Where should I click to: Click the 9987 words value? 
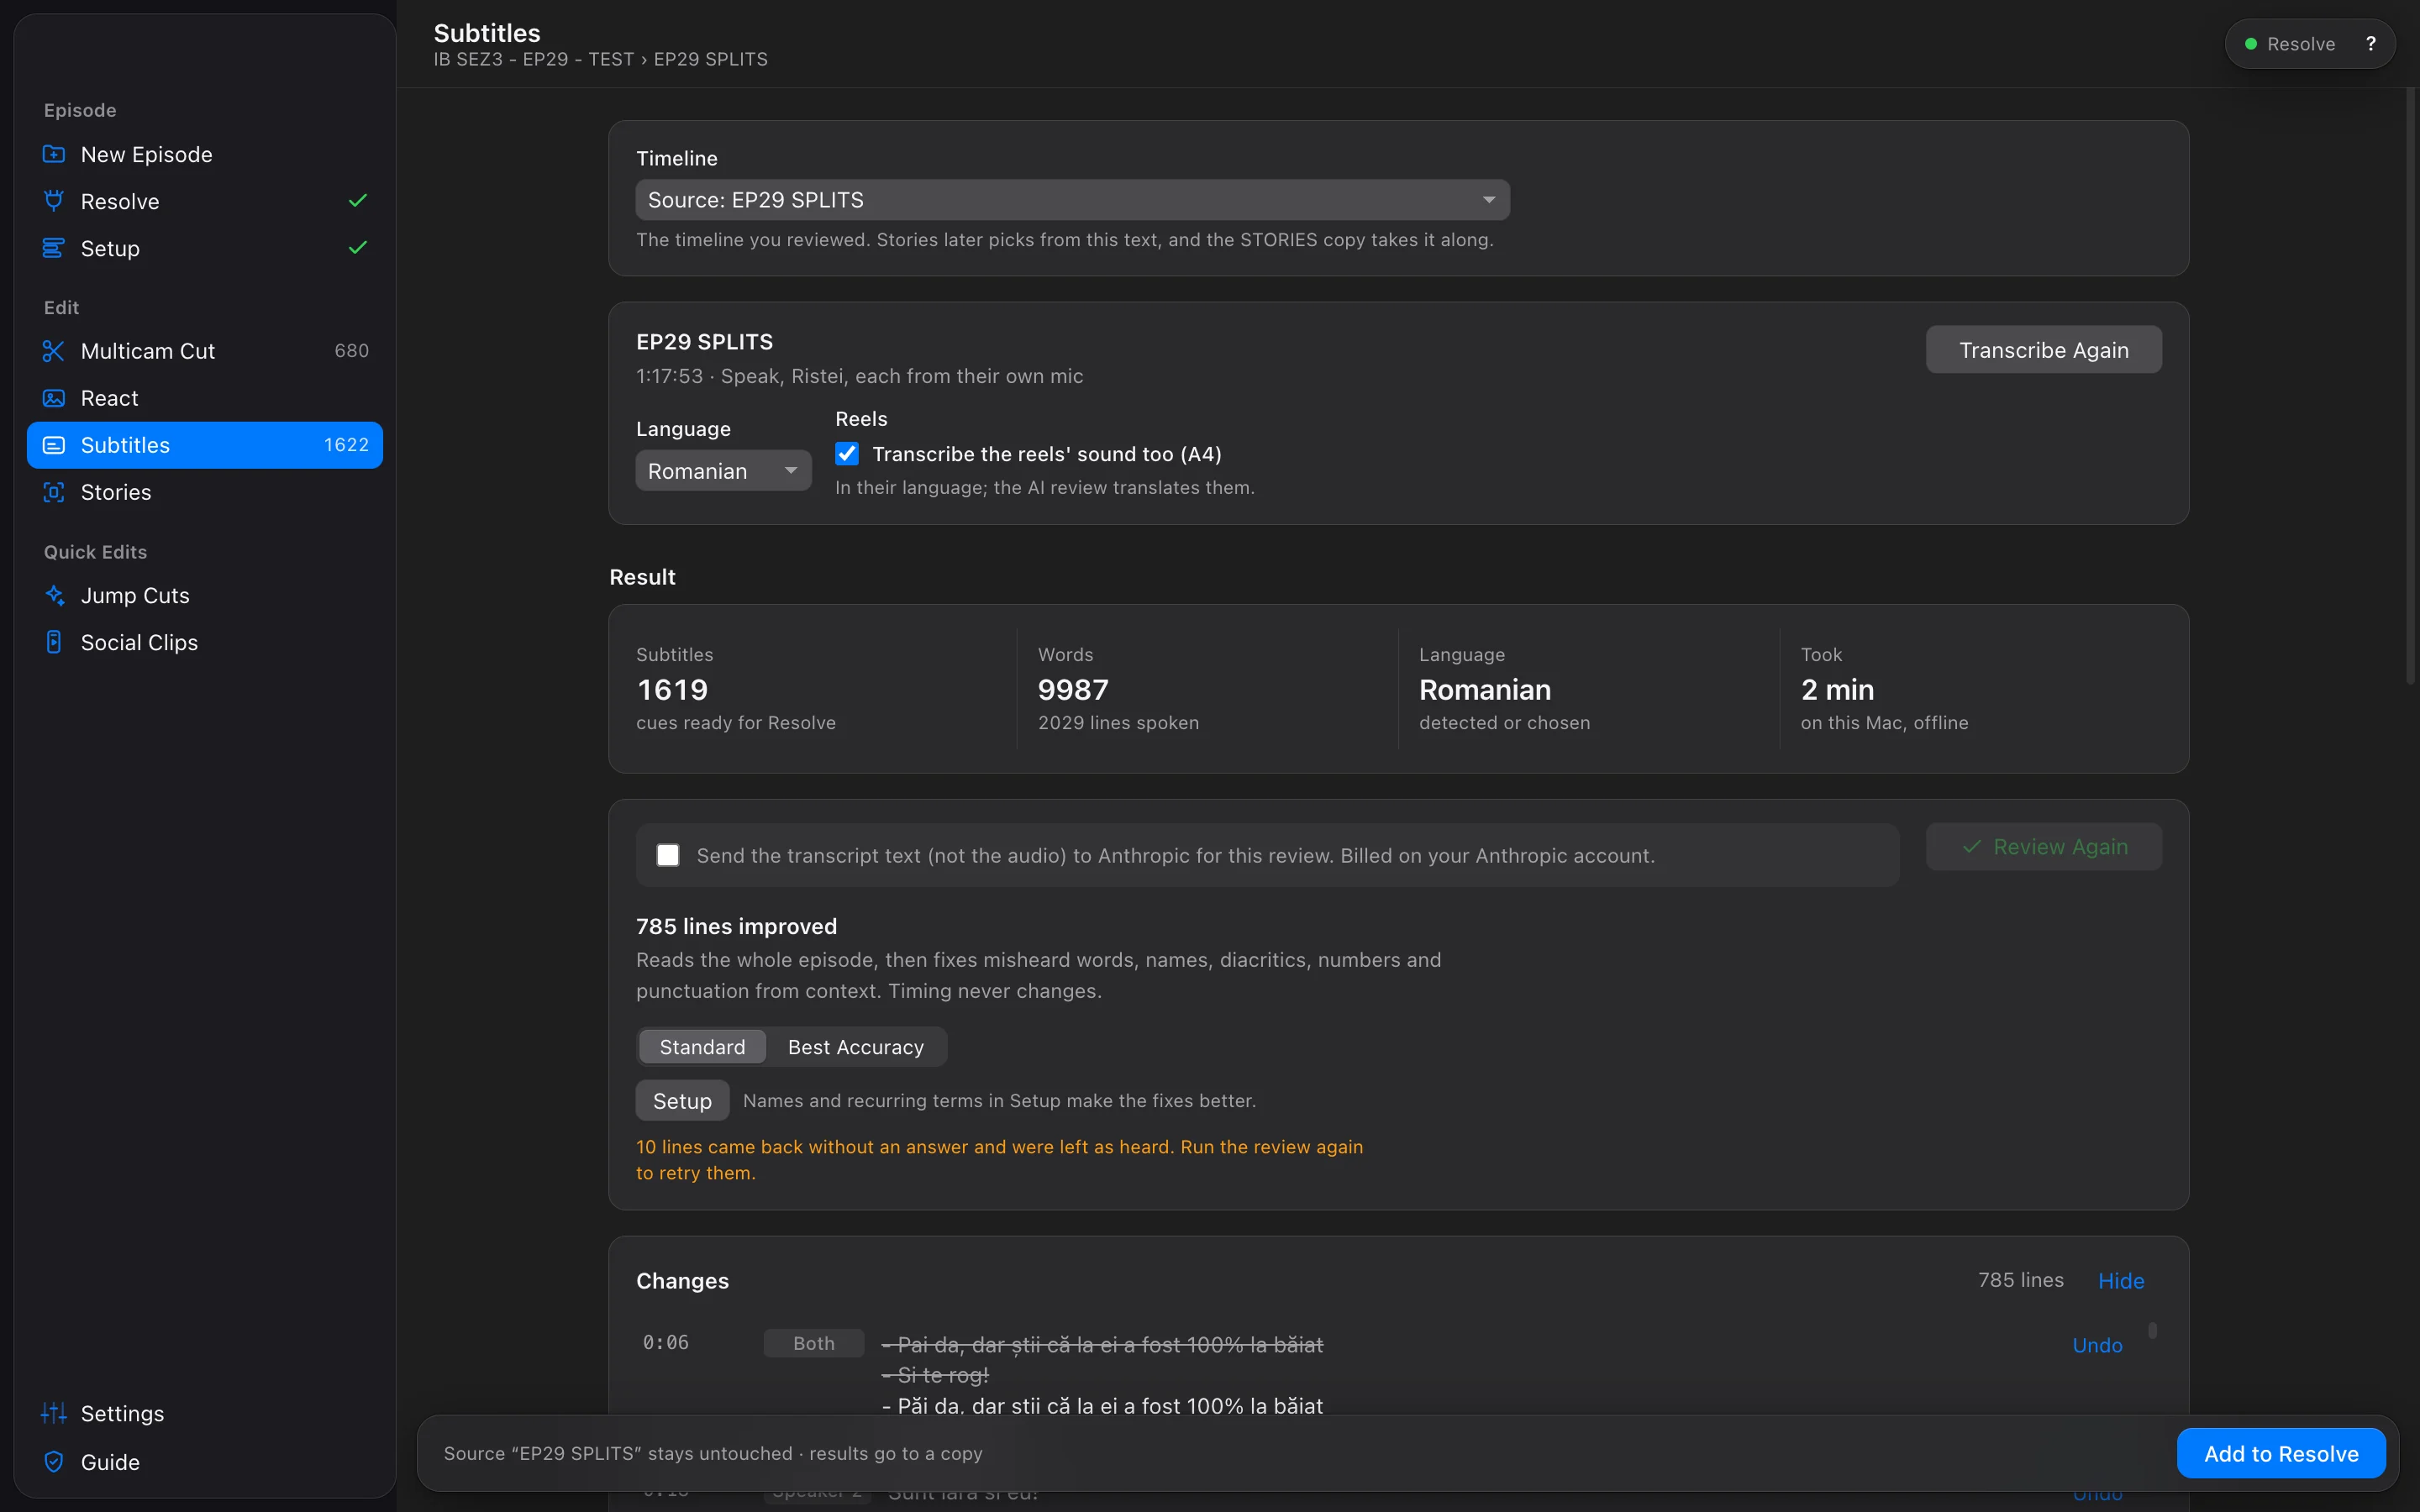(x=1073, y=690)
